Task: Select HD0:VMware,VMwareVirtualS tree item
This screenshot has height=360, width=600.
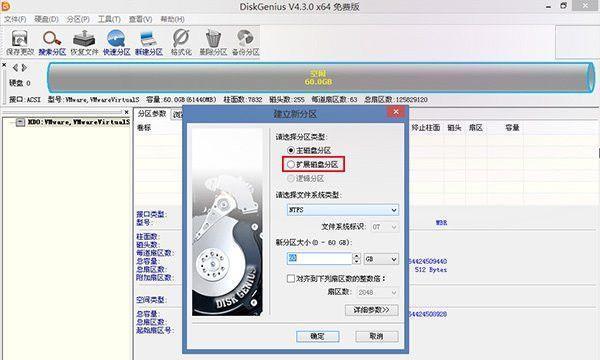Action: tap(78, 122)
